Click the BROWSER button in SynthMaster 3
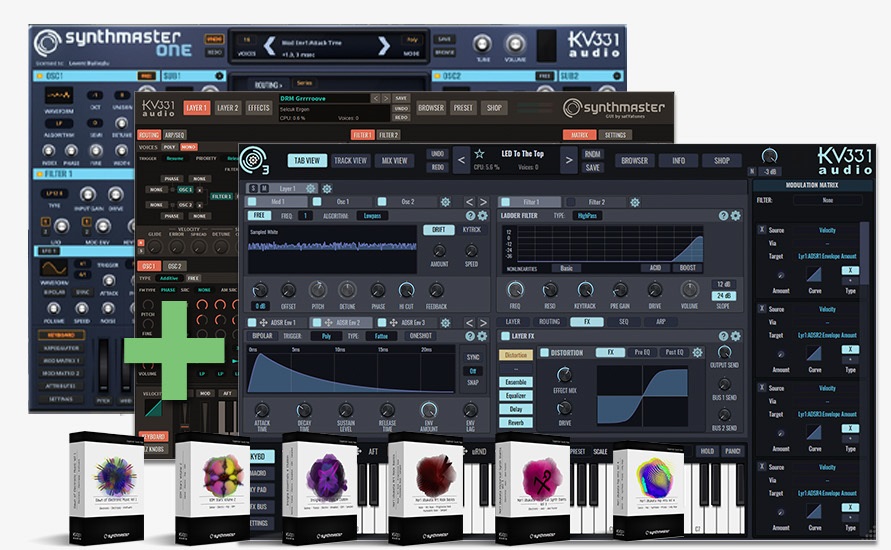The width and height of the screenshot is (891, 550). click(634, 161)
